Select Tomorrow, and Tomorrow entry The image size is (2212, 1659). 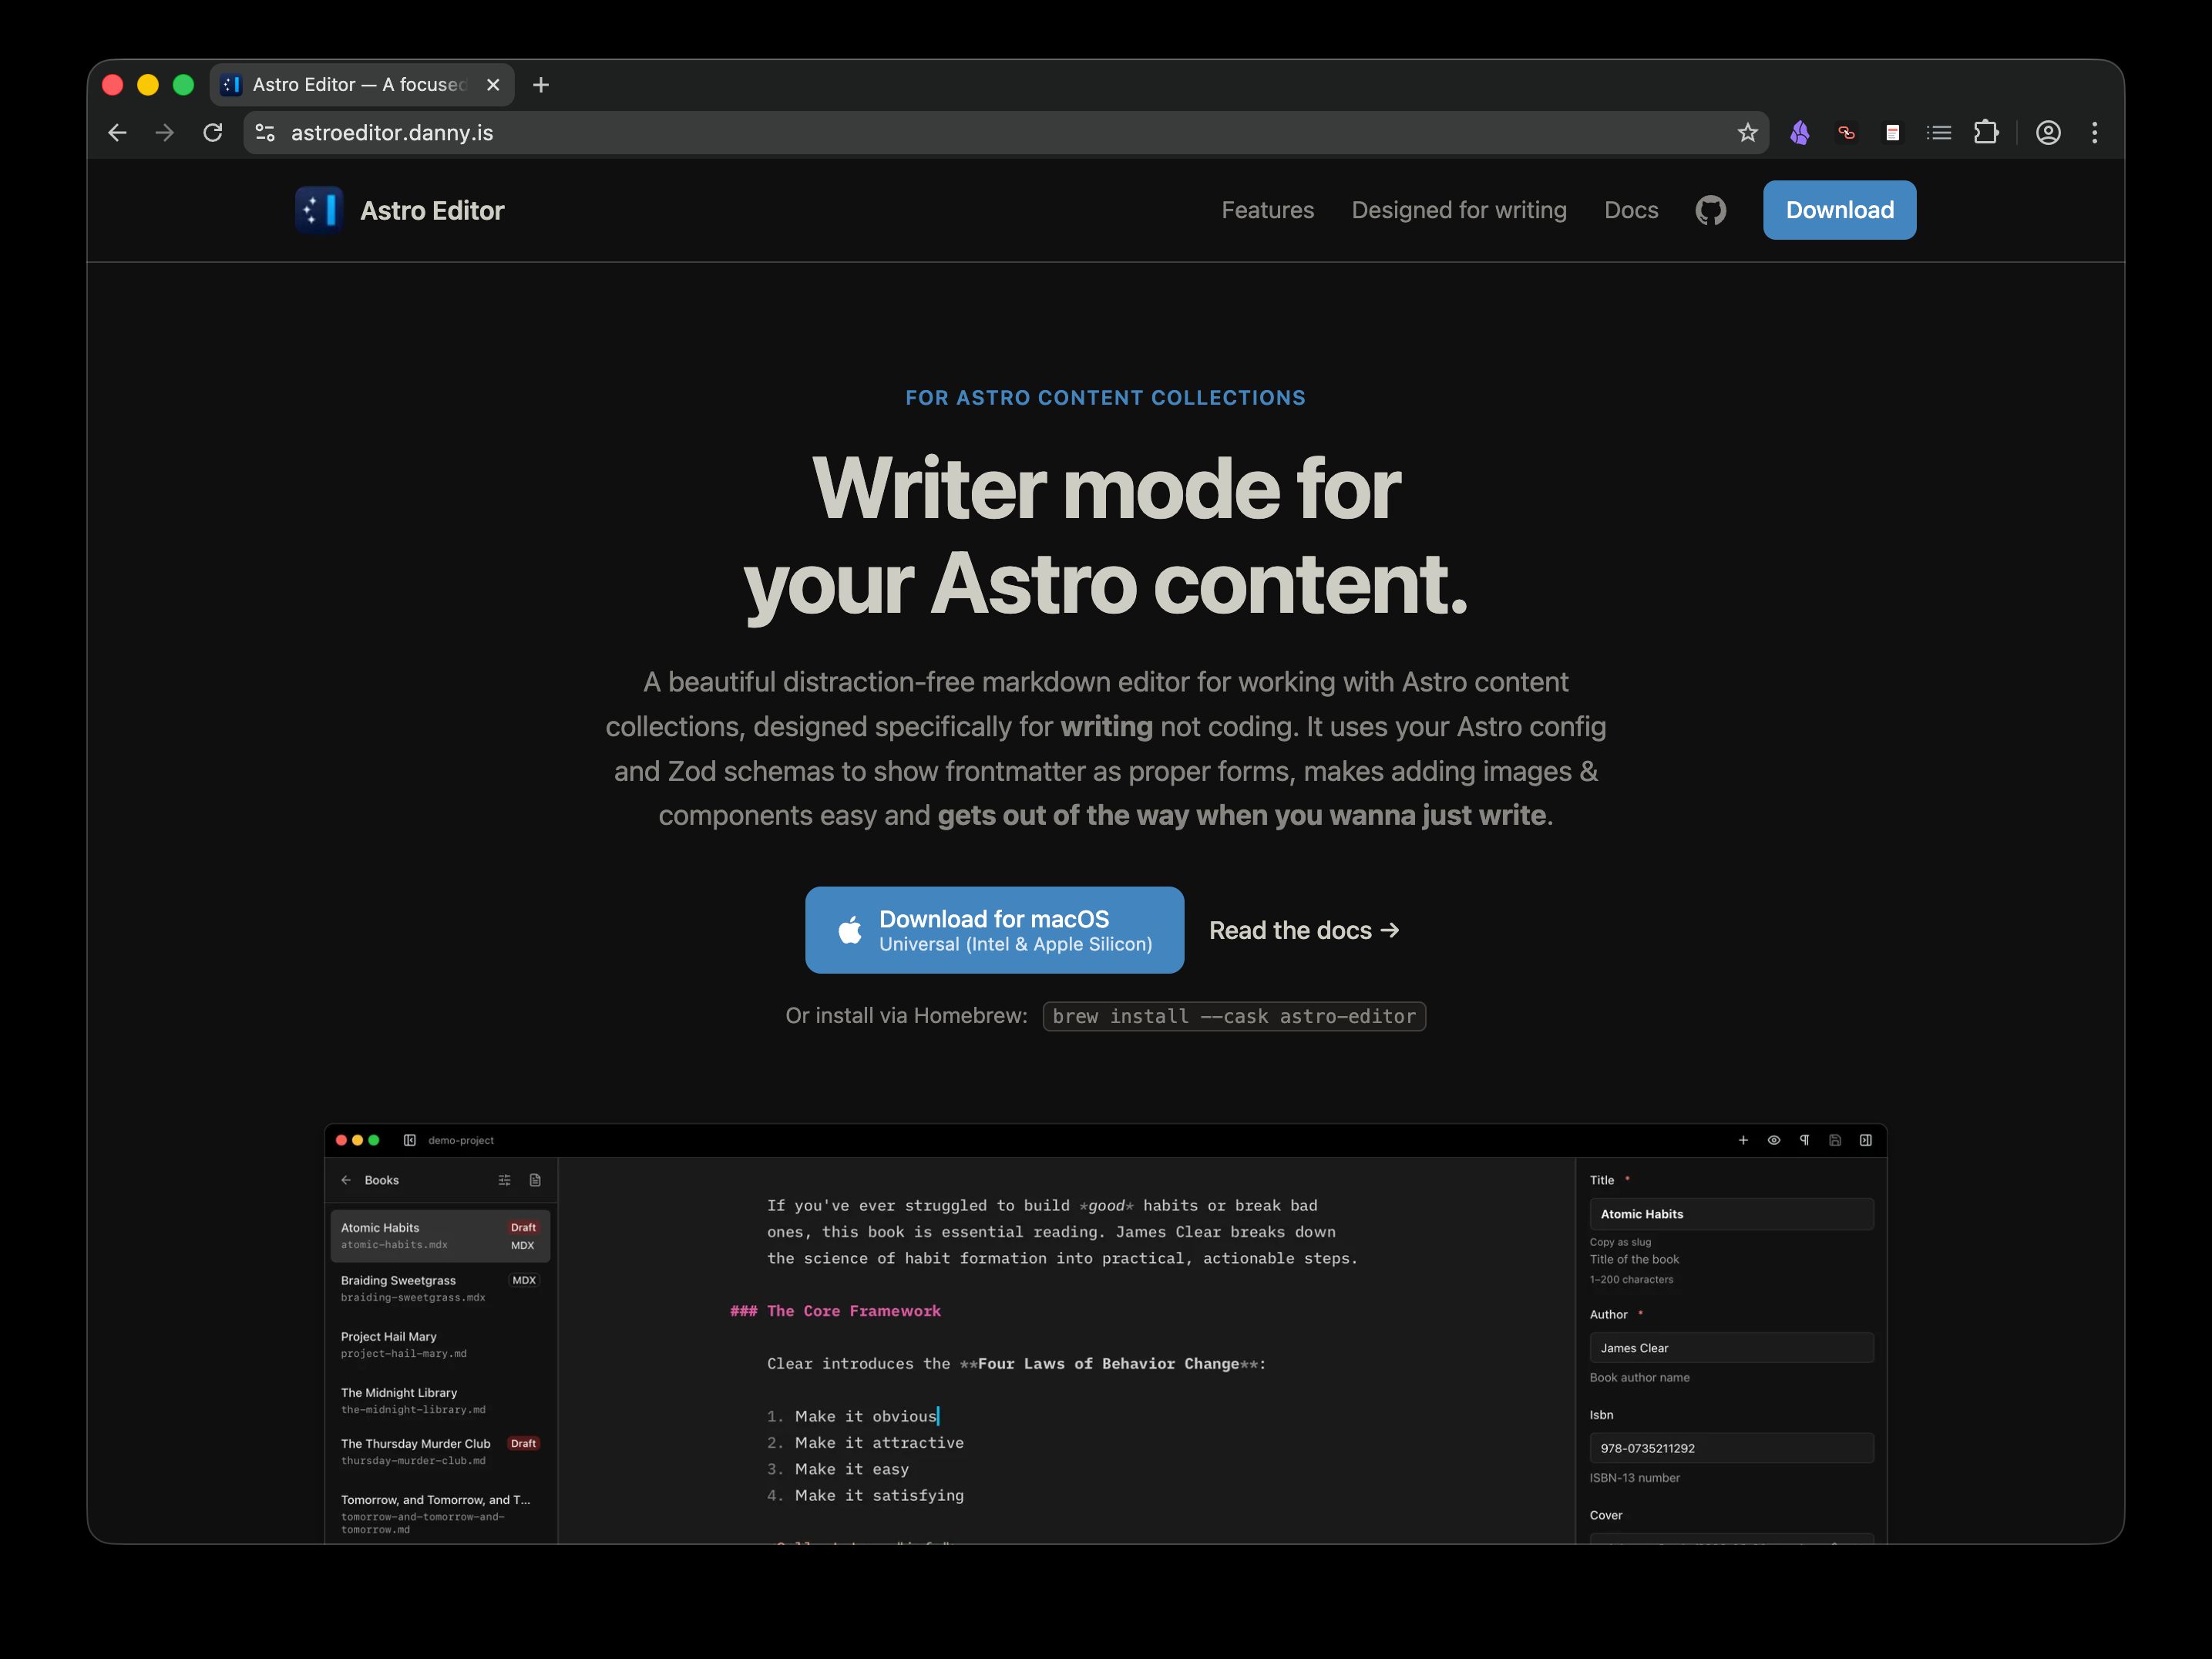(440, 1513)
